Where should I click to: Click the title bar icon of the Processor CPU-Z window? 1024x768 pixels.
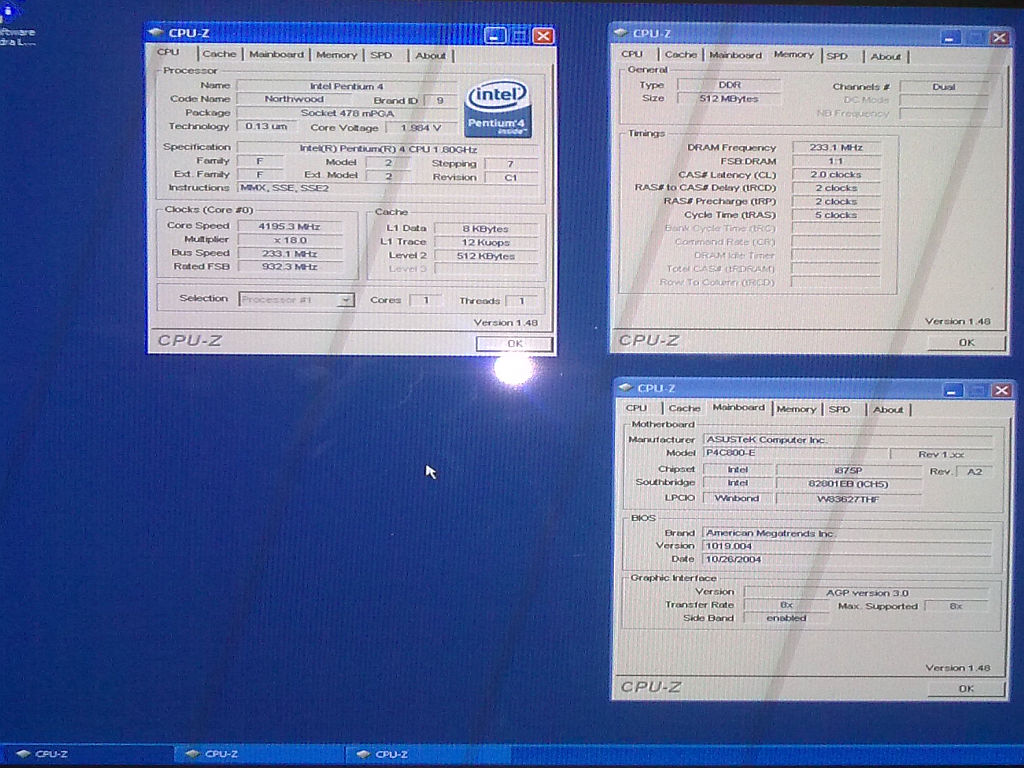(156, 33)
